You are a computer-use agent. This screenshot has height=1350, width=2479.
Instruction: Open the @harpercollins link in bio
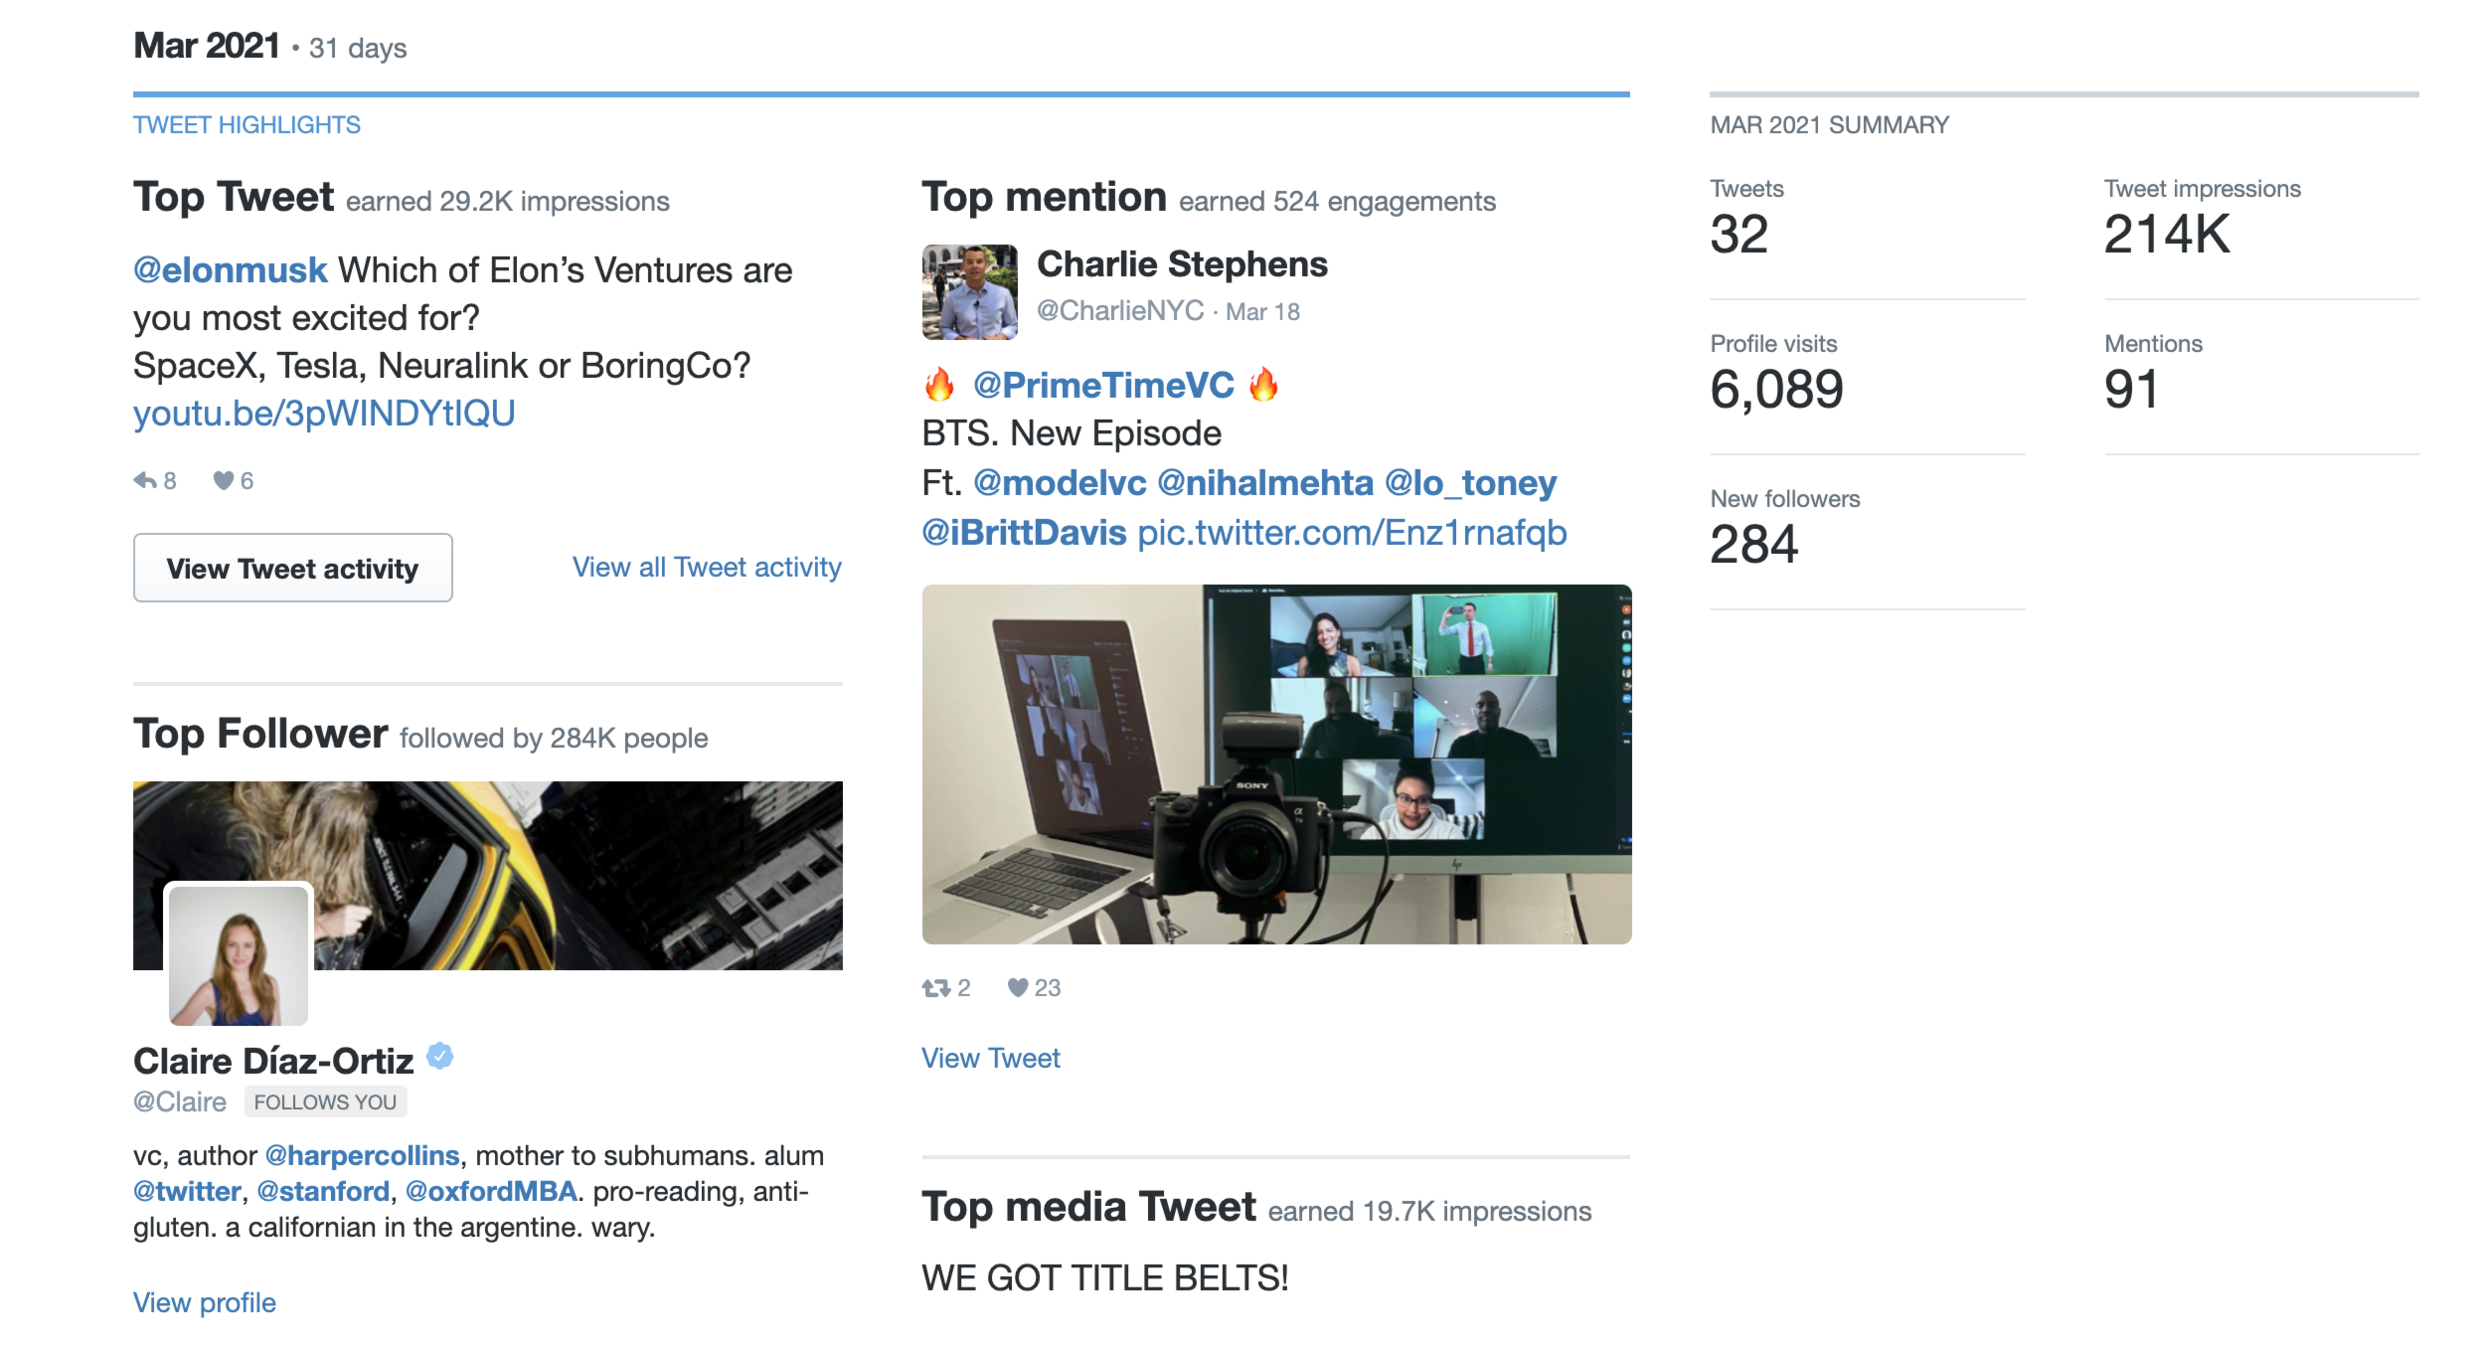pyautogui.click(x=362, y=1155)
